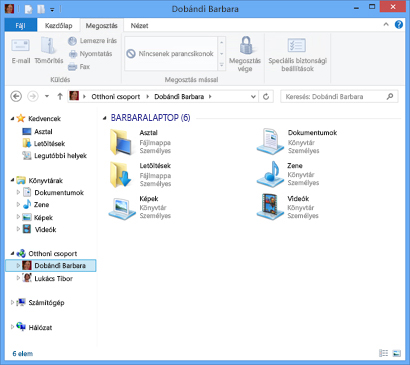Screen dimensions: 410x365
Task: Select Legutóbbi helyek in sidebar
Action: click(54, 156)
